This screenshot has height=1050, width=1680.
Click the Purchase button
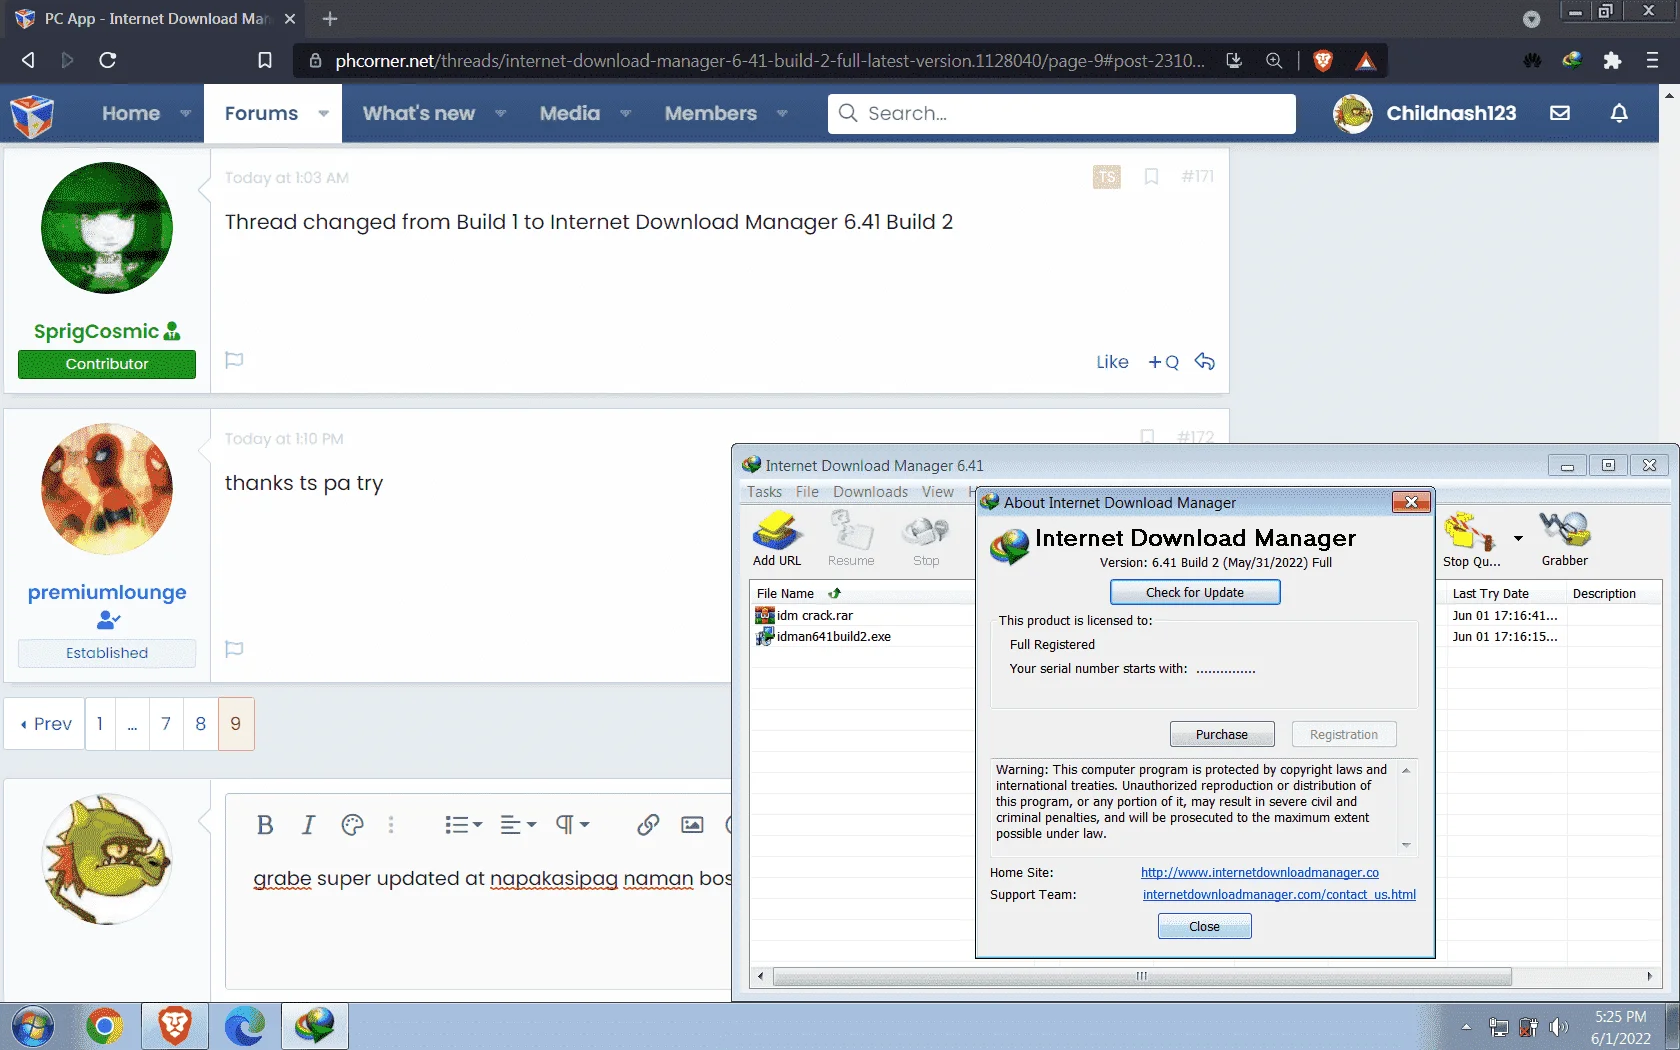tap(1222, 734)
